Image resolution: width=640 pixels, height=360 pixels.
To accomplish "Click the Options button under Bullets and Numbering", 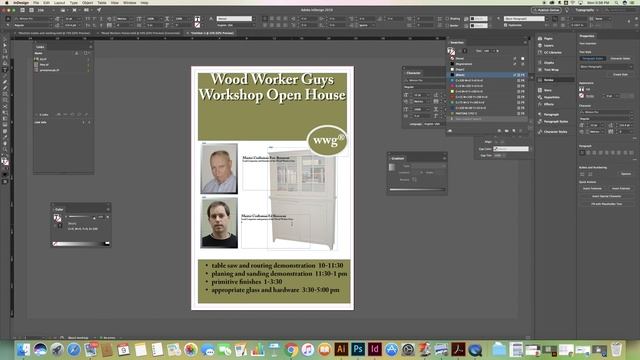I will (x=626, y=174).
